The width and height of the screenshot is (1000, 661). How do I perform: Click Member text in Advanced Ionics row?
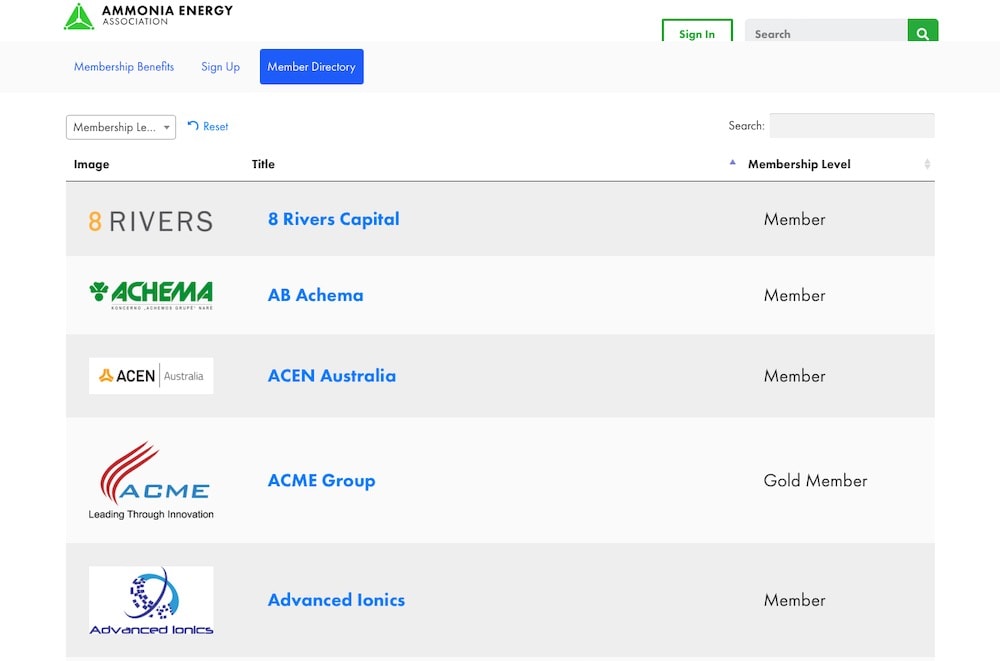795,600
